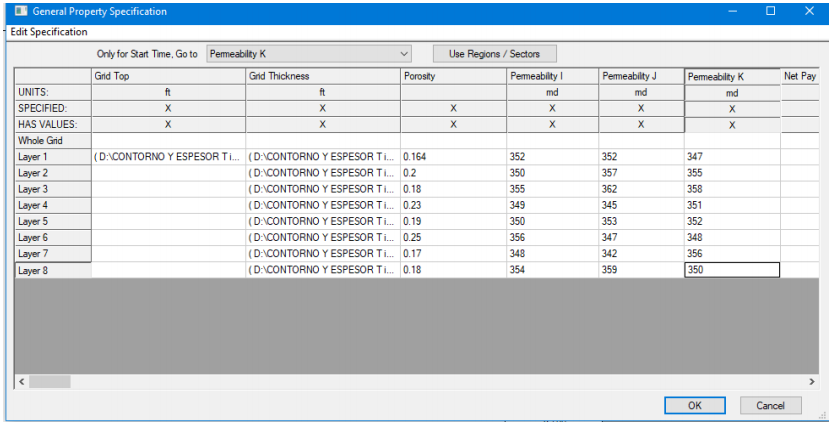Click the Use Regions / Sectors button
Image resolution: width=834 pixels, height=427 pixels.
pyautogui.click(x=494, y=53)
